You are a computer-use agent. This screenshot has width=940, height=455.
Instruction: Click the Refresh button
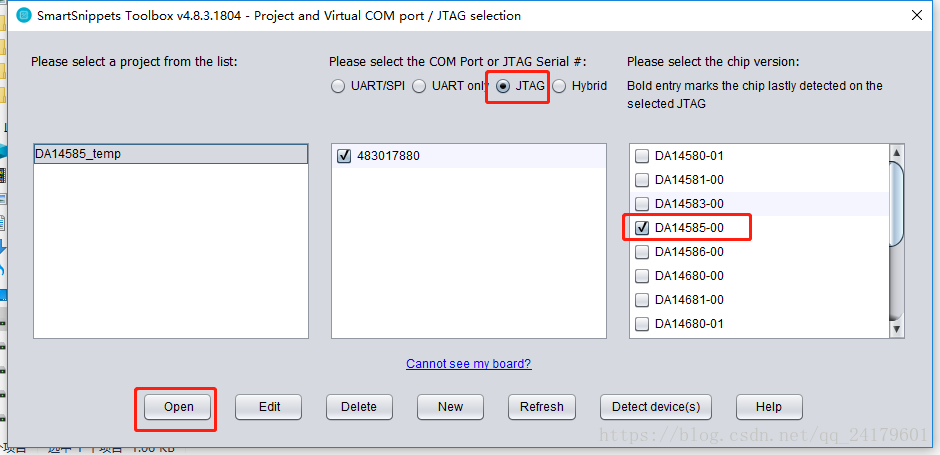pos(541,407)
